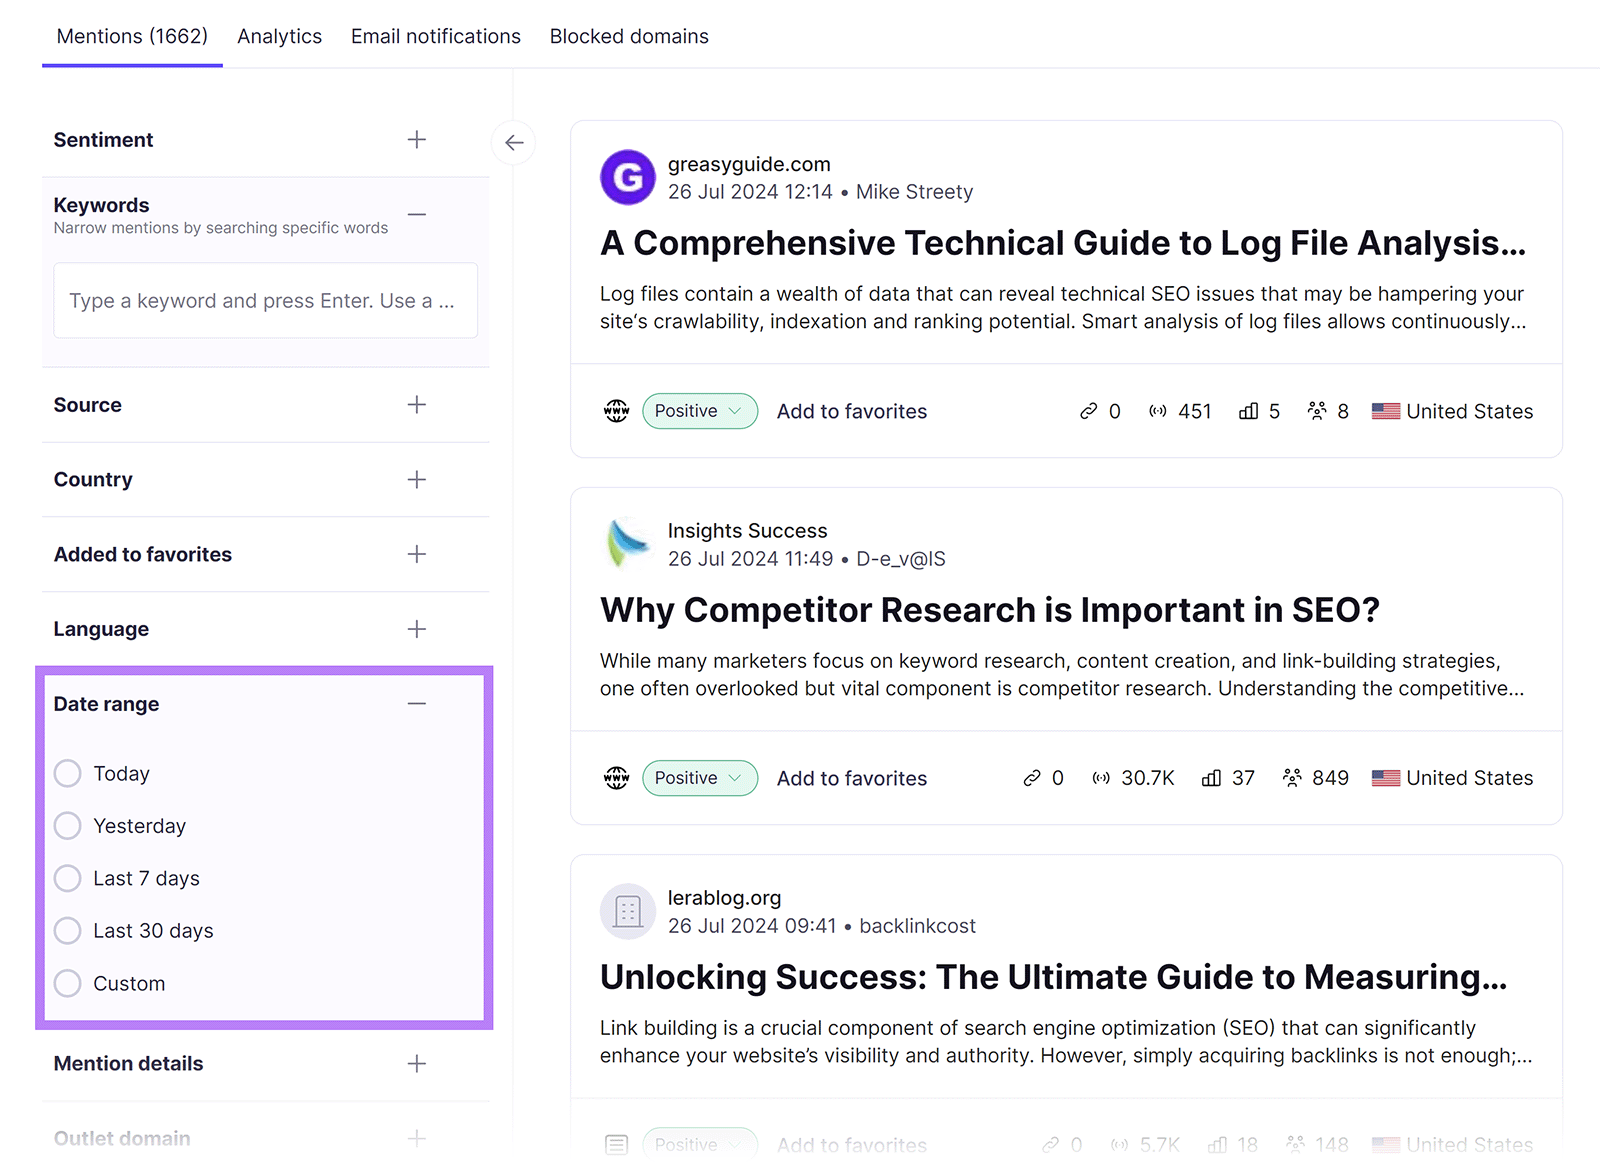Click the keyword filter input field
This screenshot has width=1600, height=1166.
pos(265,301)
